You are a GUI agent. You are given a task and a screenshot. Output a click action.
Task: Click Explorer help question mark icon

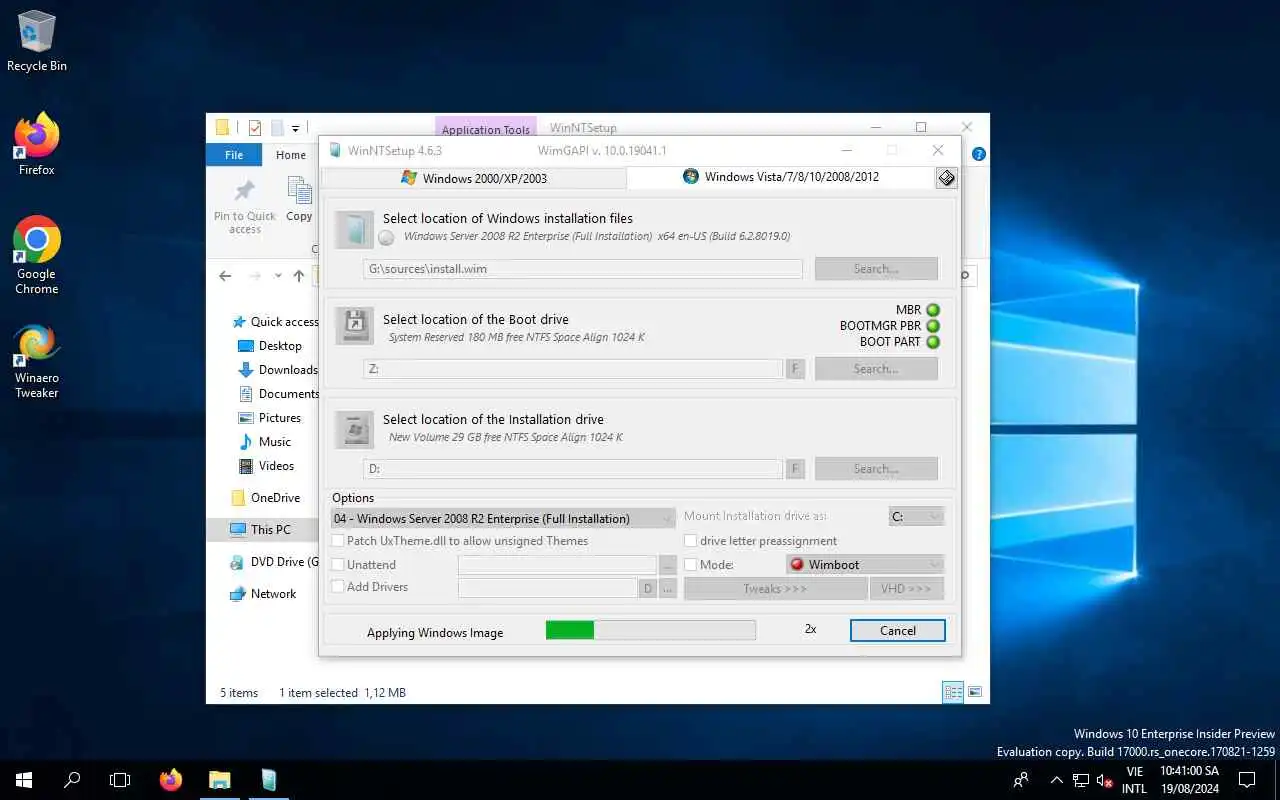(979, 154)
